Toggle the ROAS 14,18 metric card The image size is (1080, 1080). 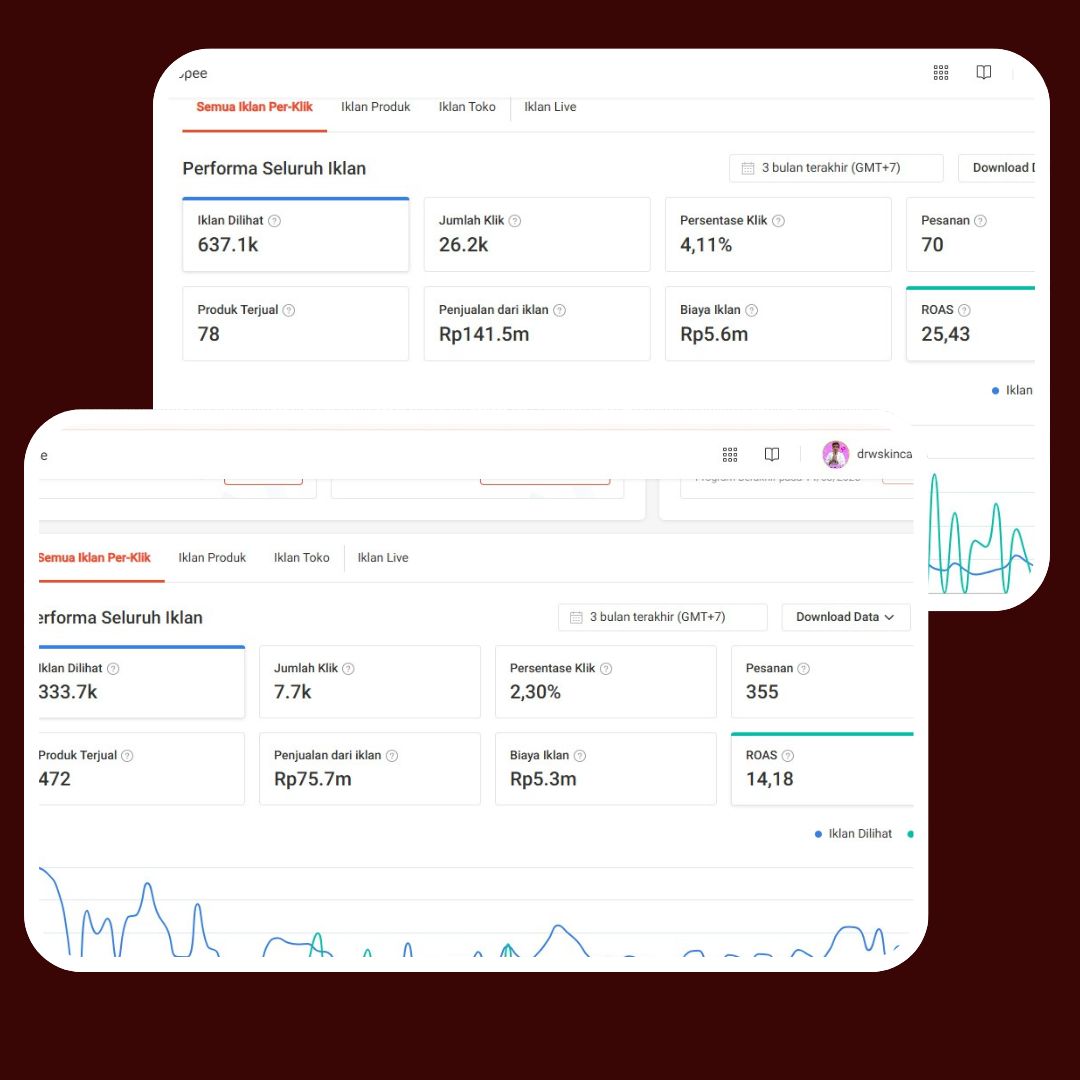(822, 768)
